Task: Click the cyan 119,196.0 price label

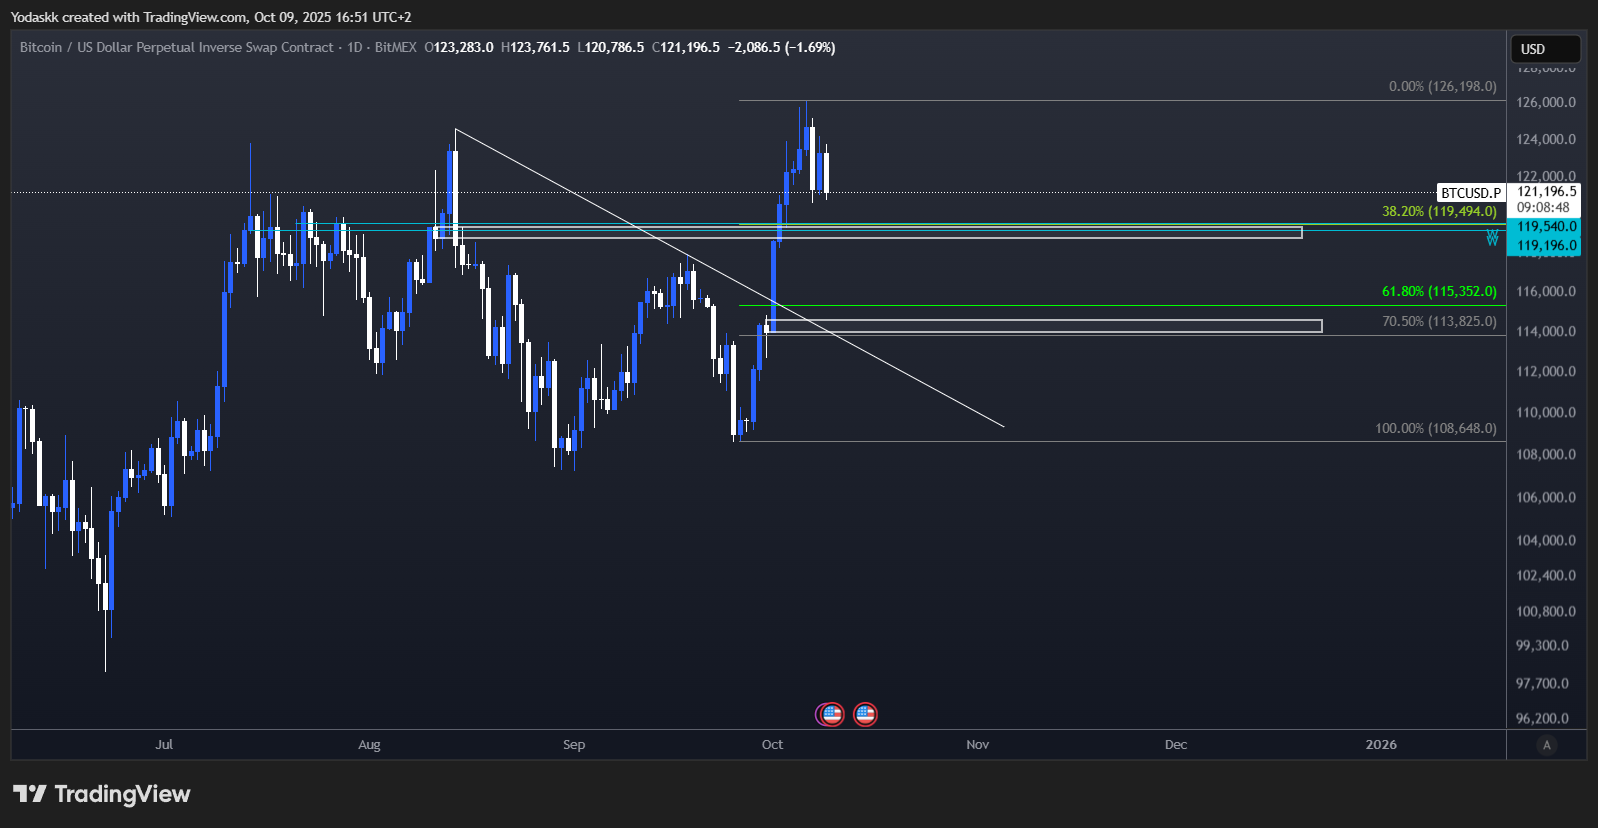Action: pyautogui.click(x=1546, y=246)
